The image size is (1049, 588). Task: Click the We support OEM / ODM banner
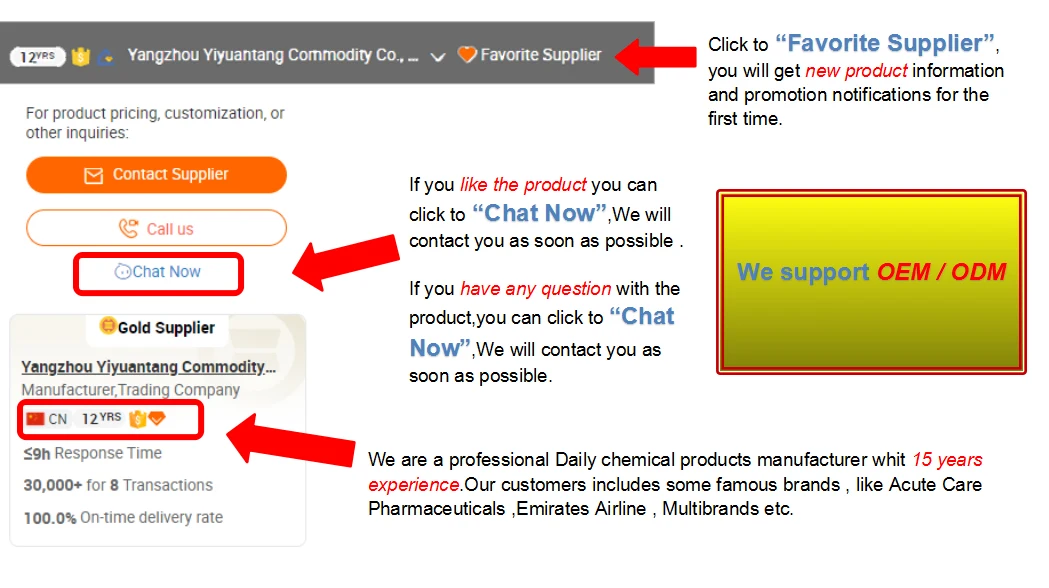pyautogui.click(x=871, y=282)
